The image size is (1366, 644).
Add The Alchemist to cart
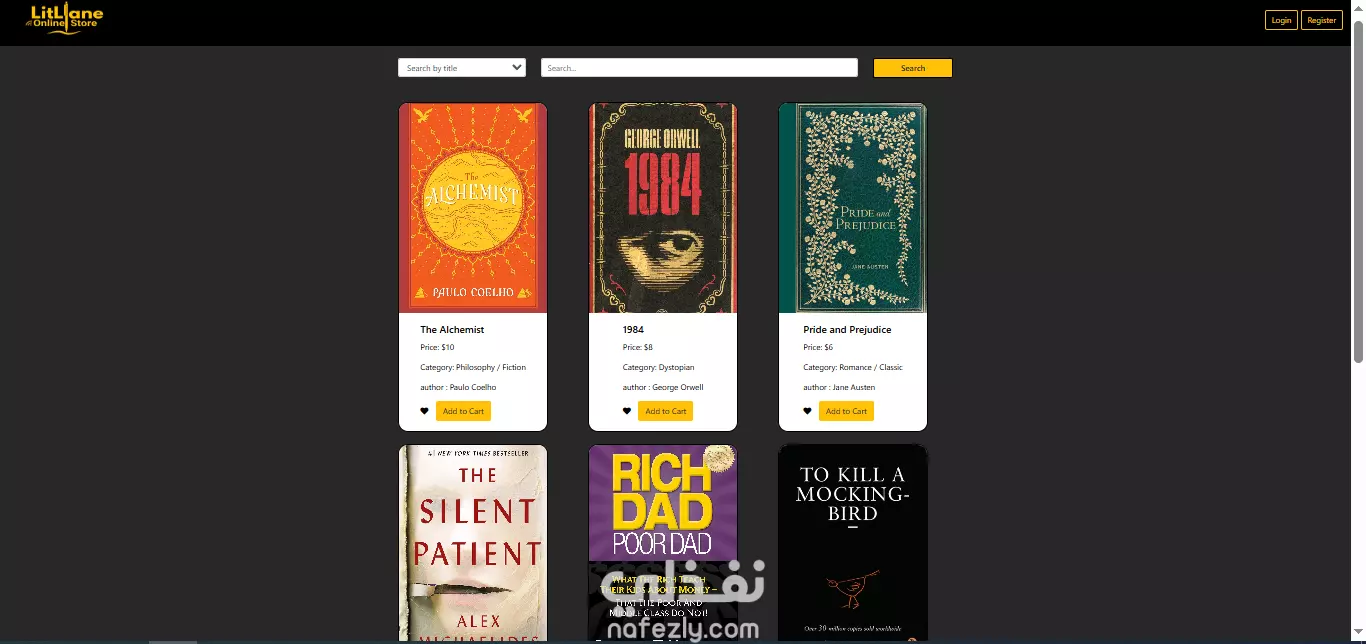(463, 411)
